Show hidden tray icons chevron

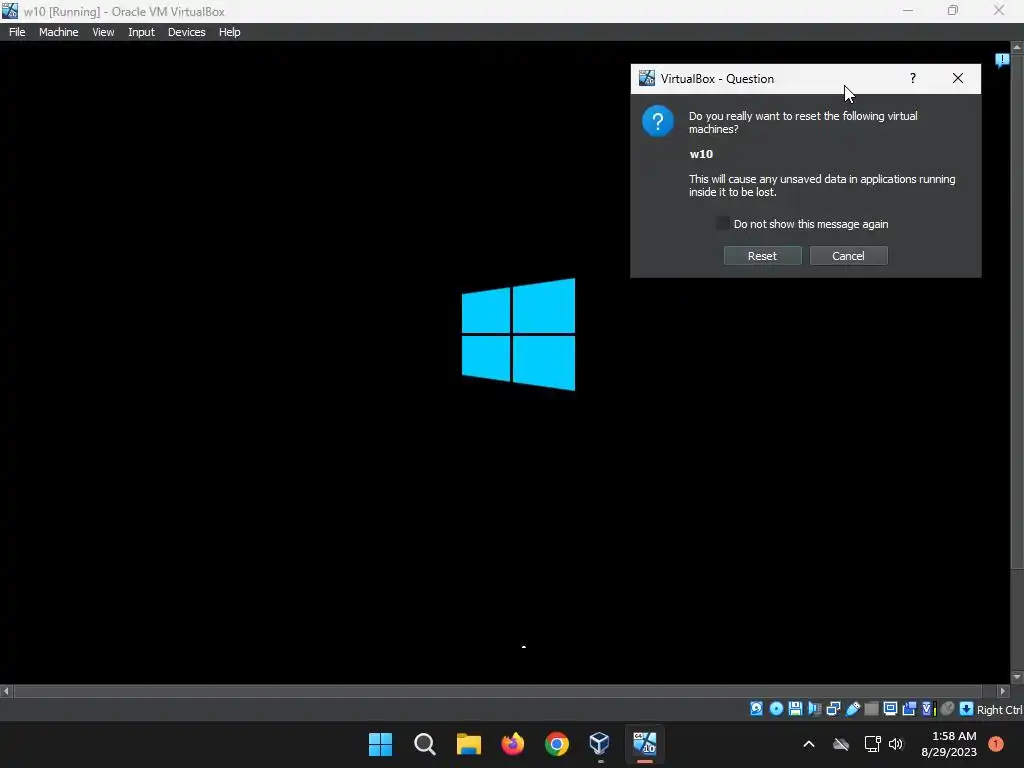click(808, 744)
